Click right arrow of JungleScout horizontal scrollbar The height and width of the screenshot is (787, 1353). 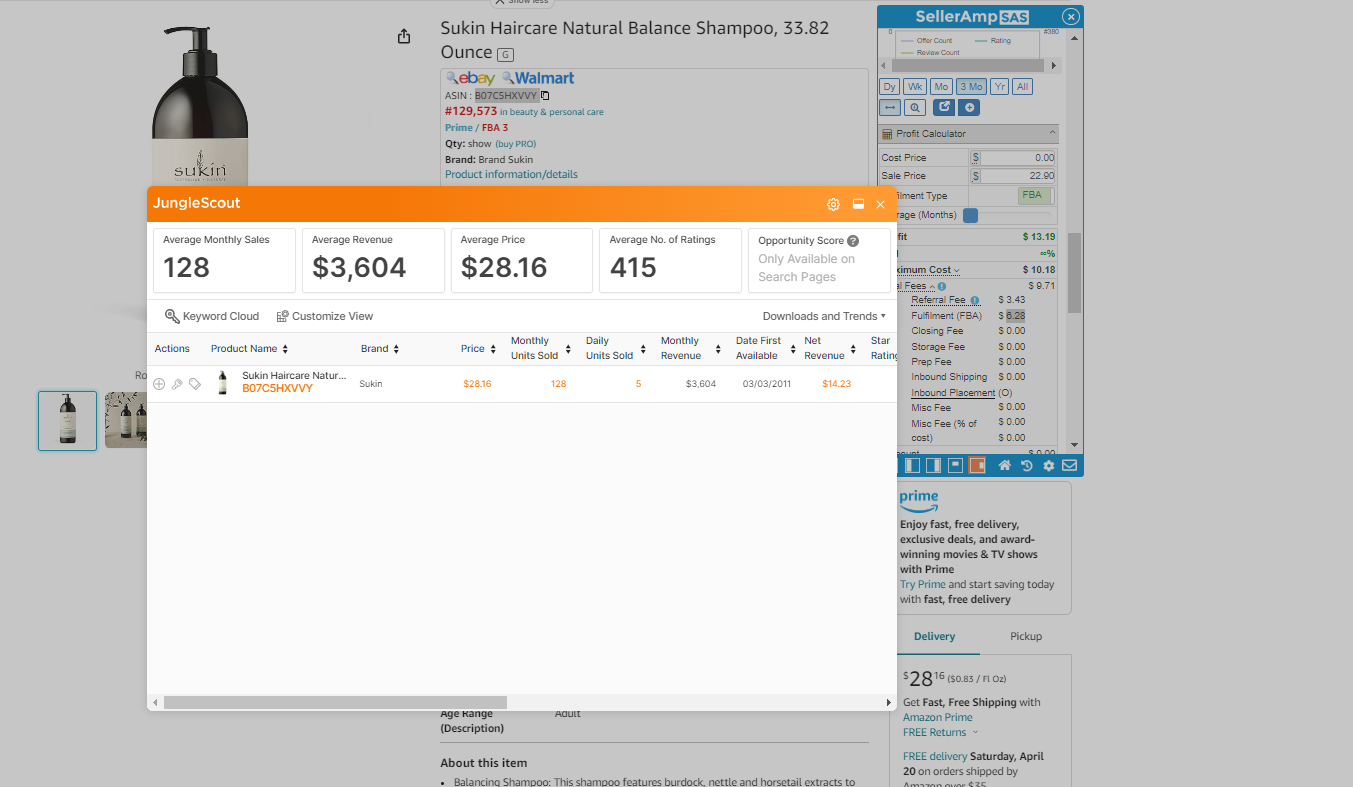(x=889, y=702)
